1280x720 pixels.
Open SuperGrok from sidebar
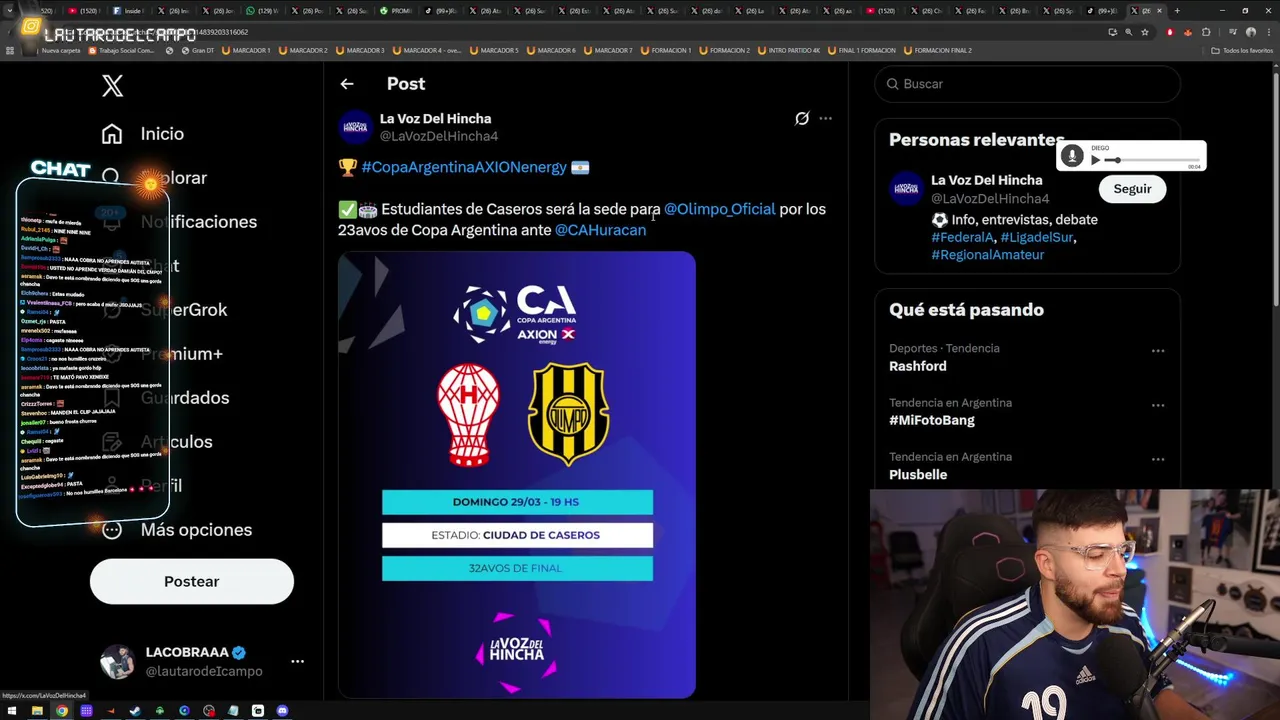(x=184, y=310)
